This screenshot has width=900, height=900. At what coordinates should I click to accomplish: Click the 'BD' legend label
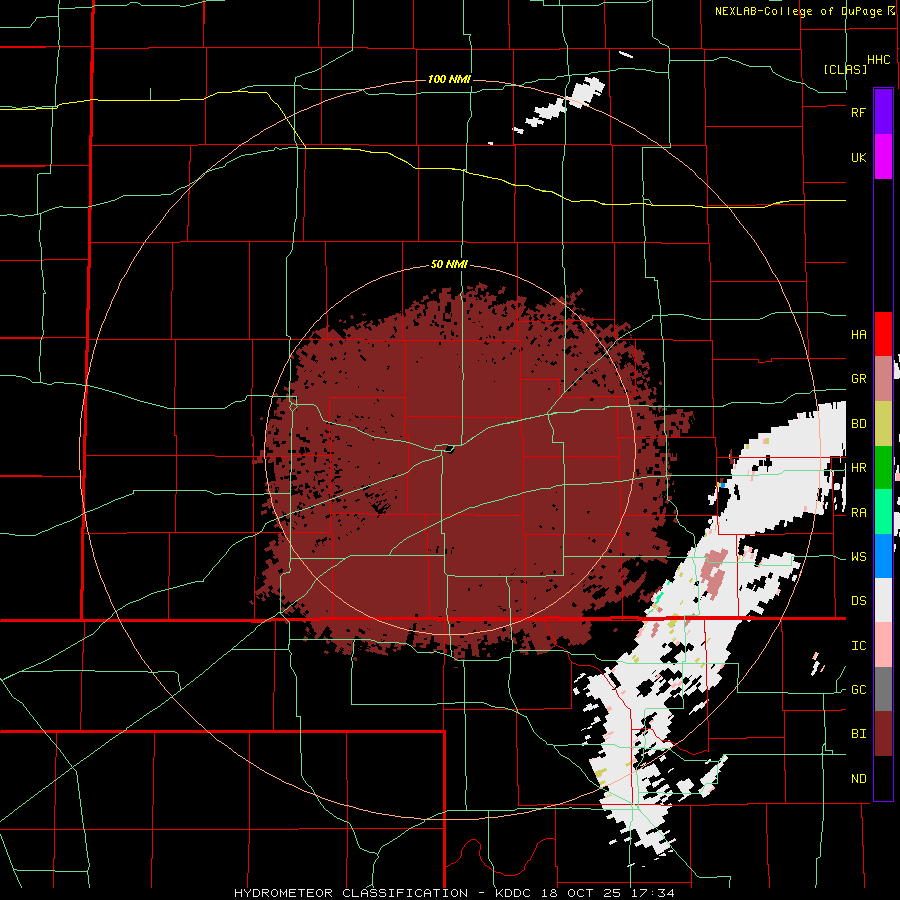tap(858, 424)
